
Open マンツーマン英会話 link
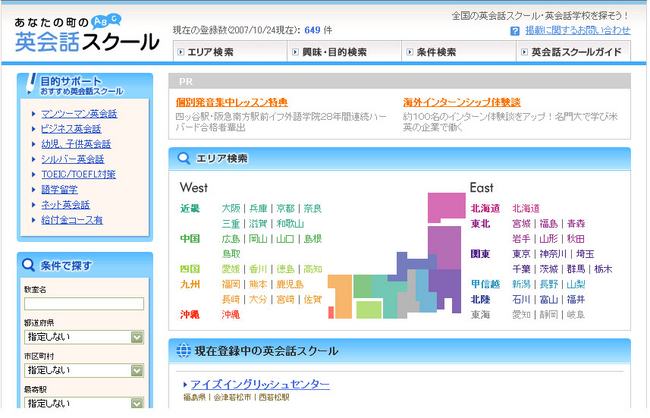pyautogui.click(x=79, y=114)
